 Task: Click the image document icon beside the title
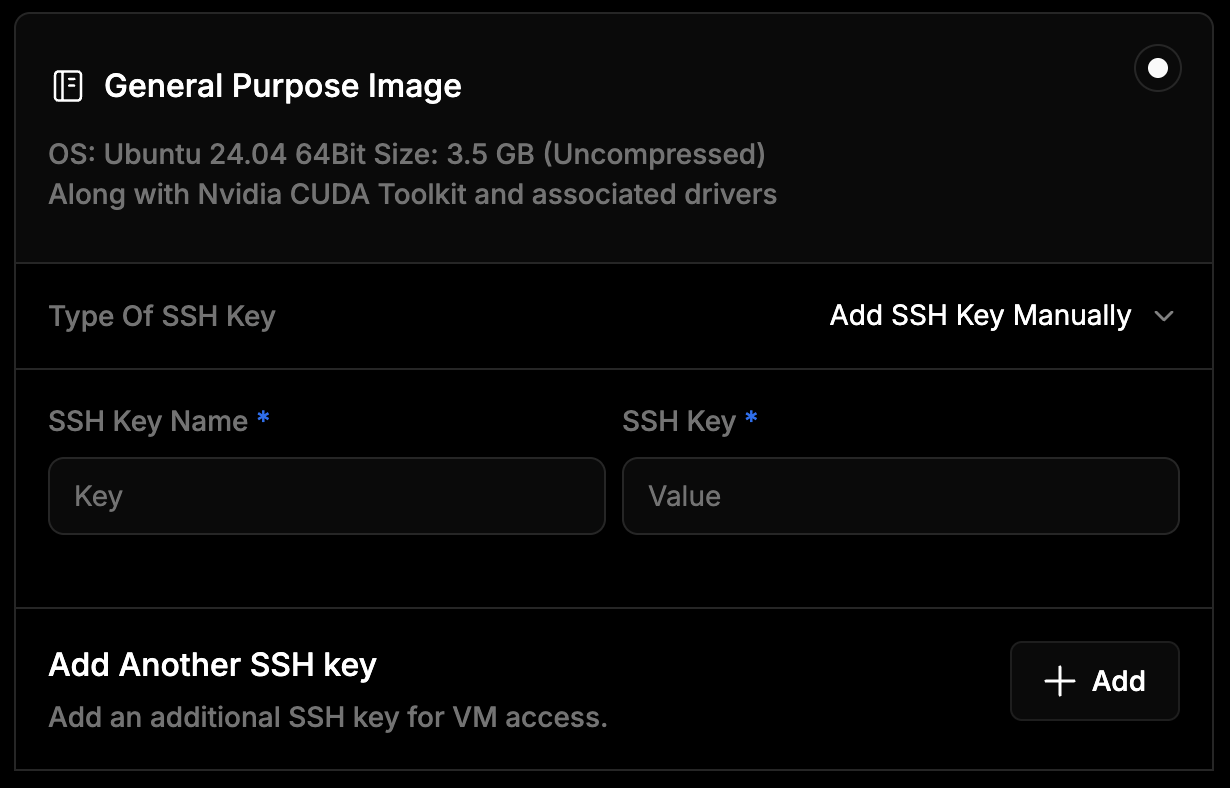click(x=68, y=86)
